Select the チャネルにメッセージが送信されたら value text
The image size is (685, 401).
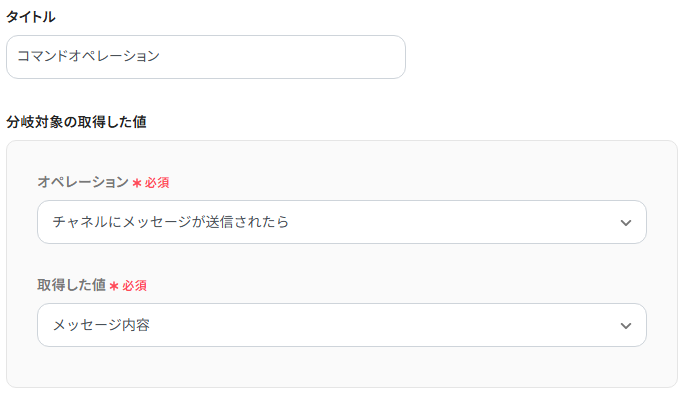click(x=171, y=222)
